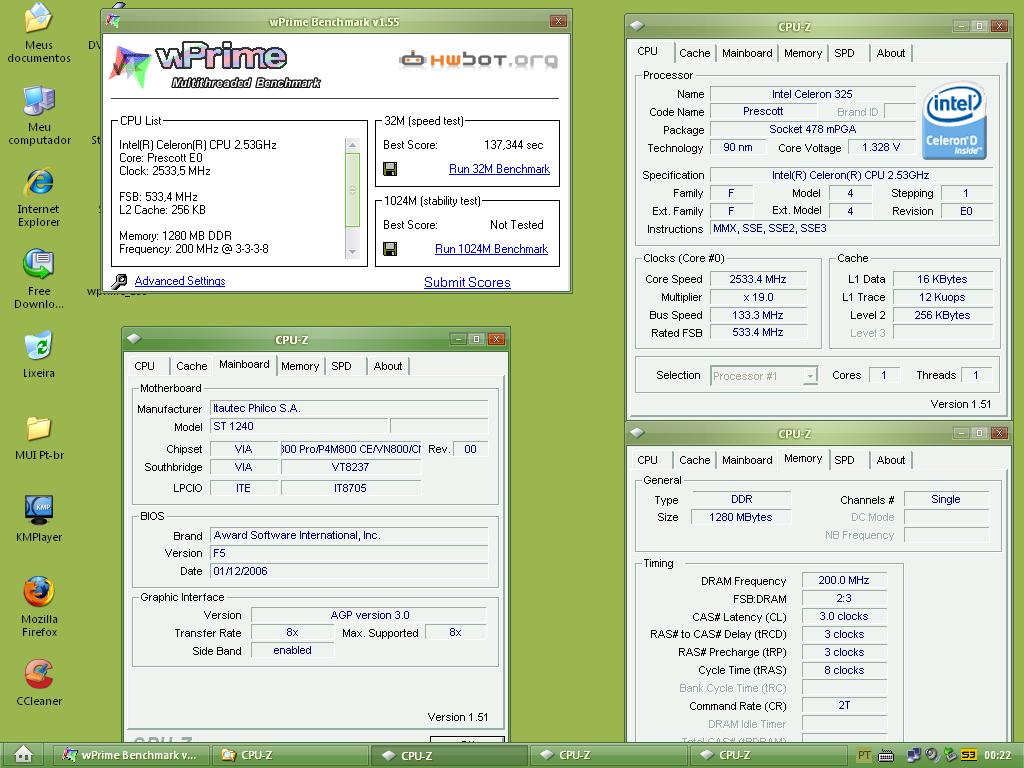Click CPU List scrollbar down arrow
Screen dimensions: 1024x768
(352, 251)
